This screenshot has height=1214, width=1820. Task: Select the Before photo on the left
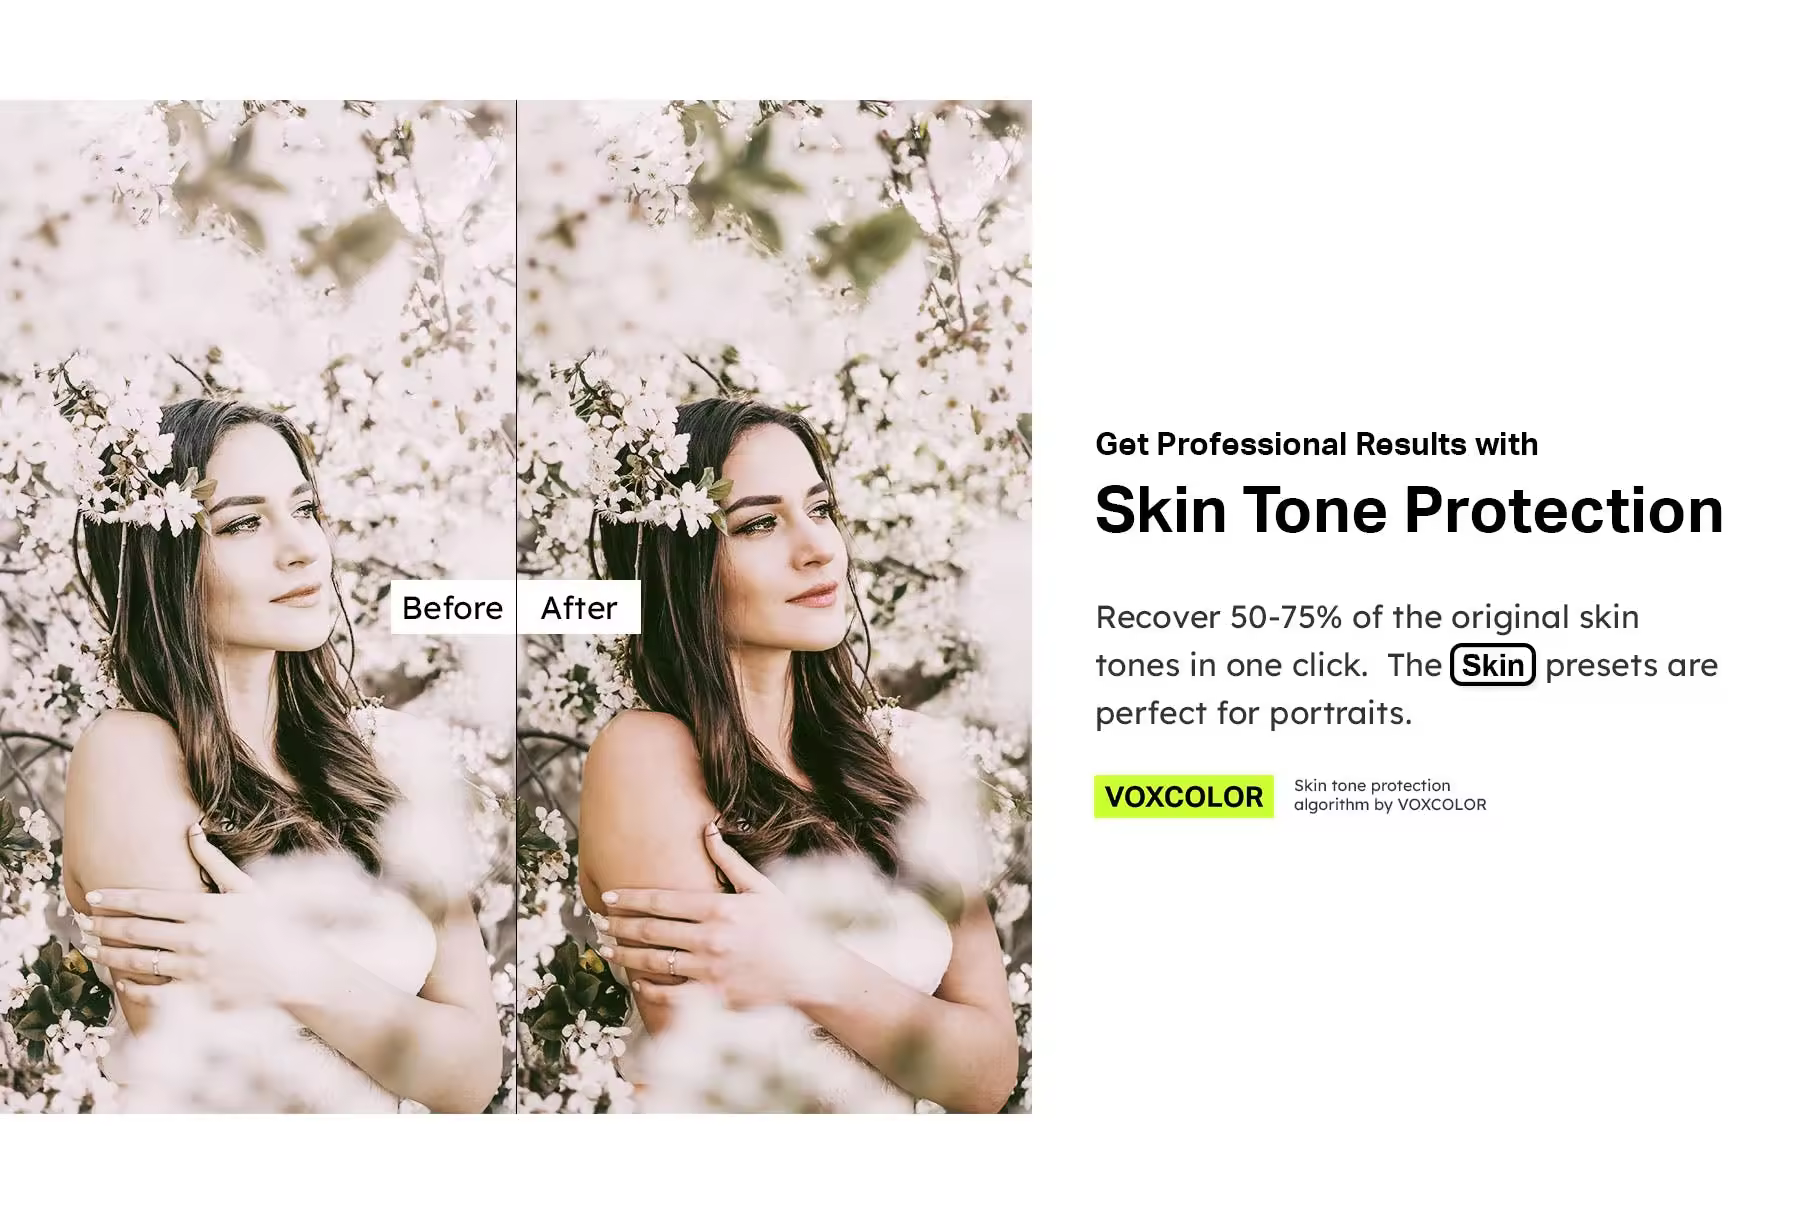(257, 606)
